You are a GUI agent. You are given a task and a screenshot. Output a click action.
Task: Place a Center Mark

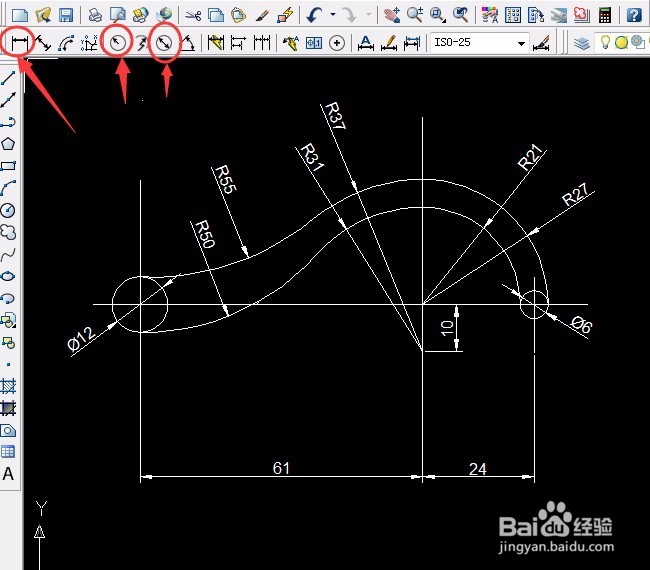pyautogui.click(x=337, y=42)
